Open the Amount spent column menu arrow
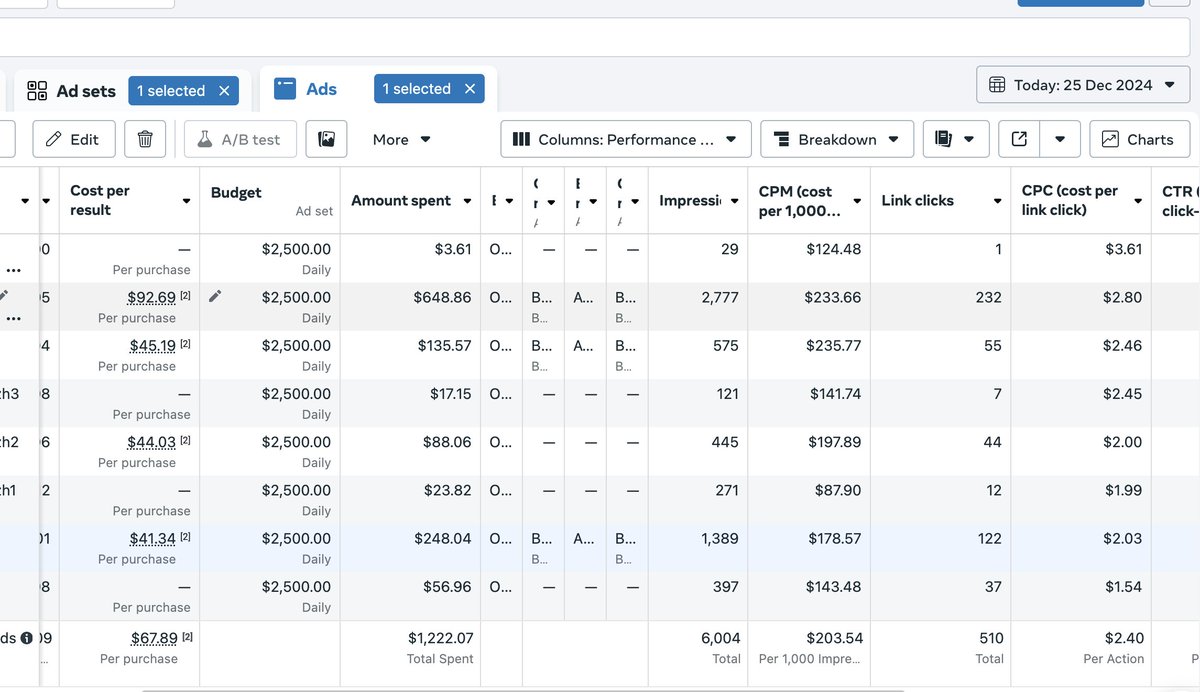Screen dimensions: 1200x692 (x=467, y=201)
